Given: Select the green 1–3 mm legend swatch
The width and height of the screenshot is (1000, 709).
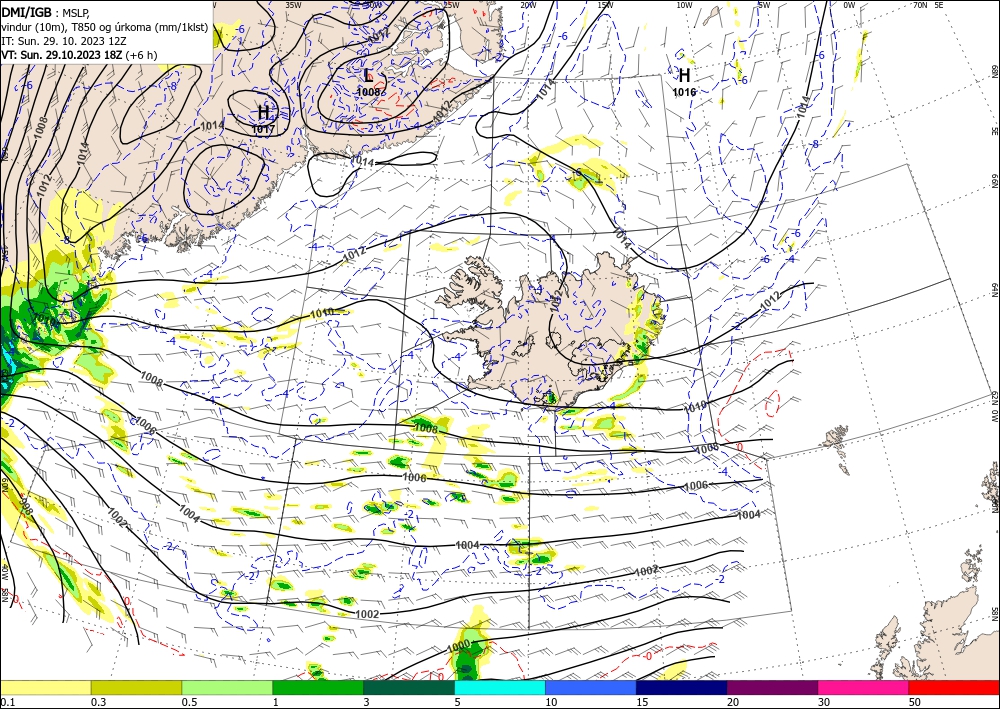Looking at the screenshot, I should (318, 687).
